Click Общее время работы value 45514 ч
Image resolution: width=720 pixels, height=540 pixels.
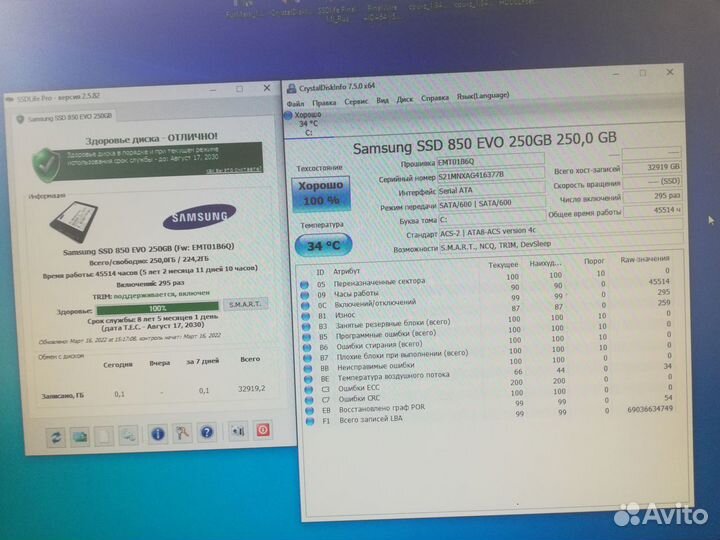(x=653, y=210)
